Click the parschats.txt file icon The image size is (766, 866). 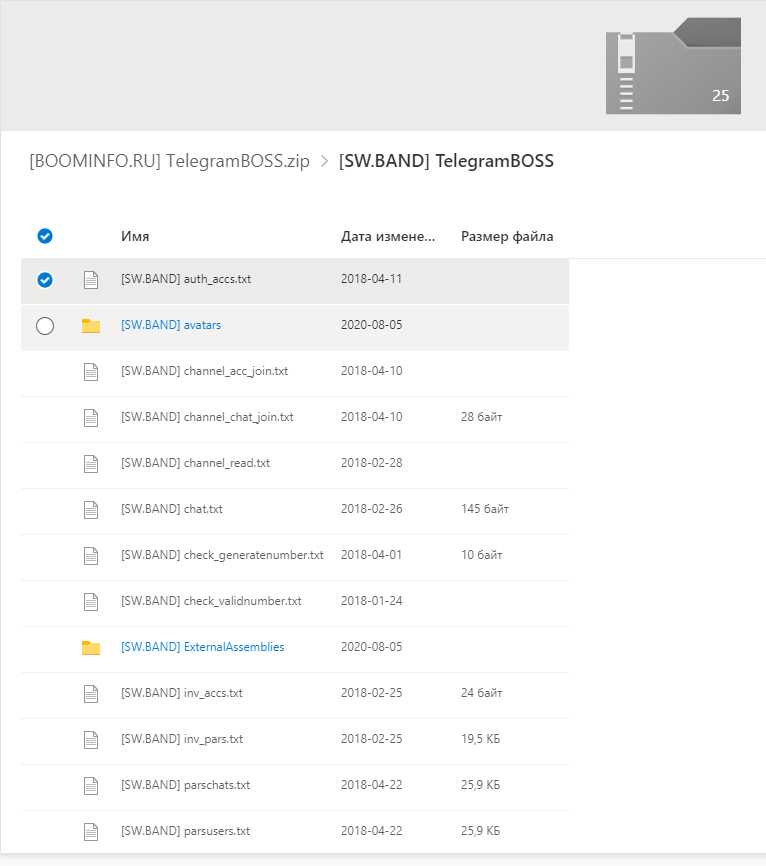[x=91, y=786]
